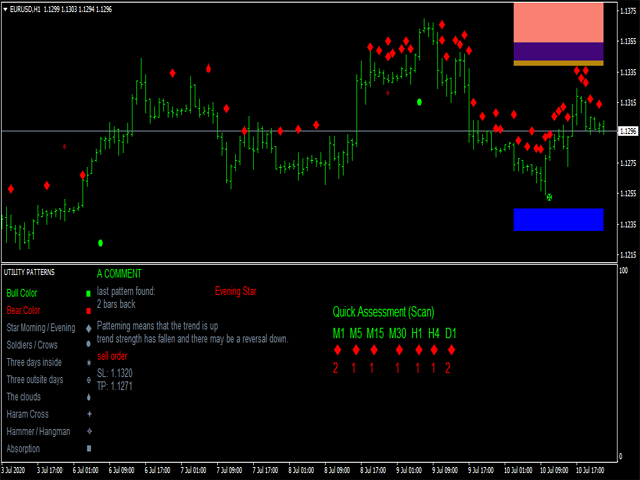Viewport: 640px width, 480px height.
Task: Click the UTILITY PATTERNS title
Action: (29, 272)
